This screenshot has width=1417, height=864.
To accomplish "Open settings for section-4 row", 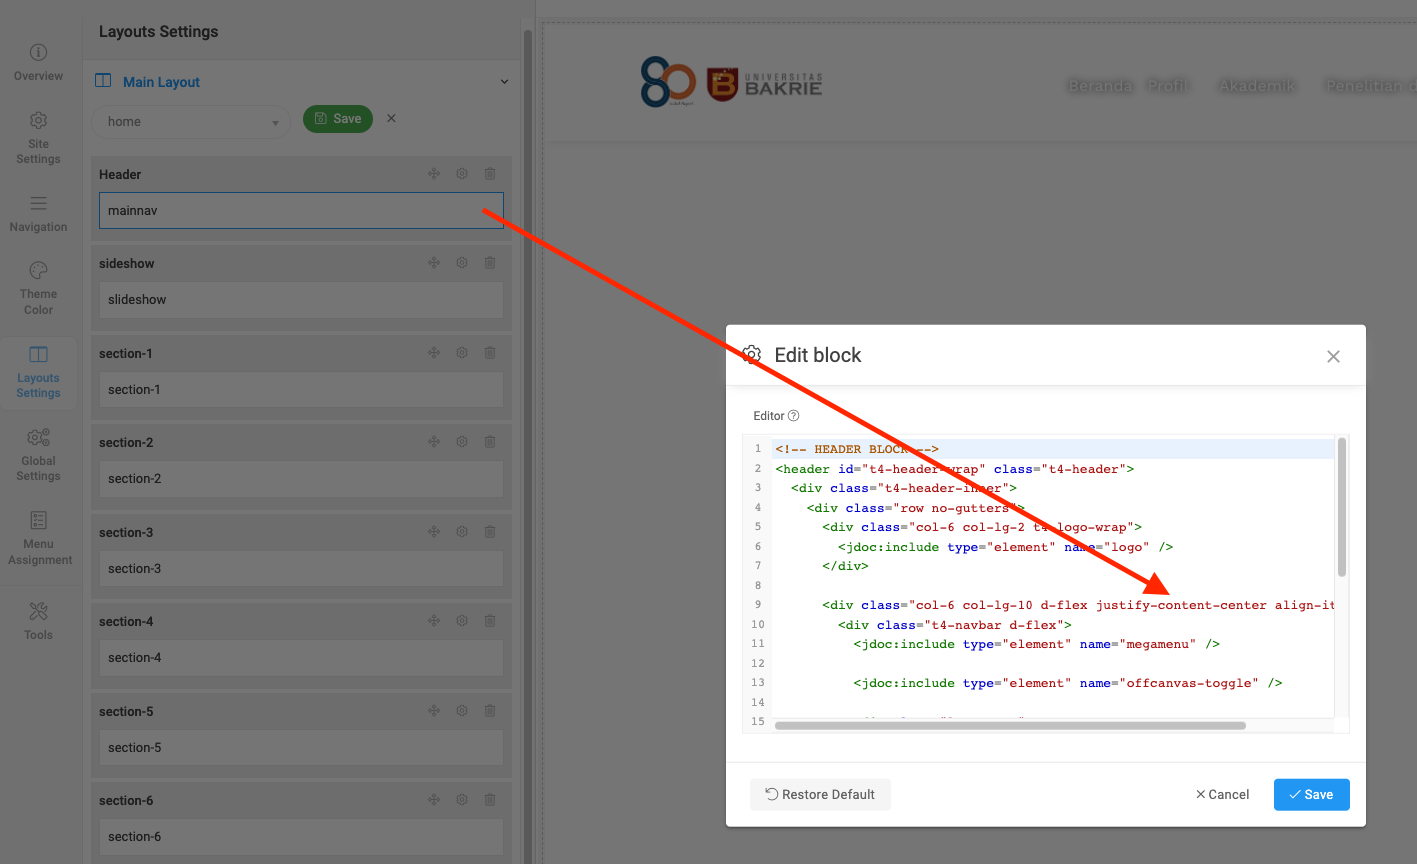I will click(x=462, y=621).
